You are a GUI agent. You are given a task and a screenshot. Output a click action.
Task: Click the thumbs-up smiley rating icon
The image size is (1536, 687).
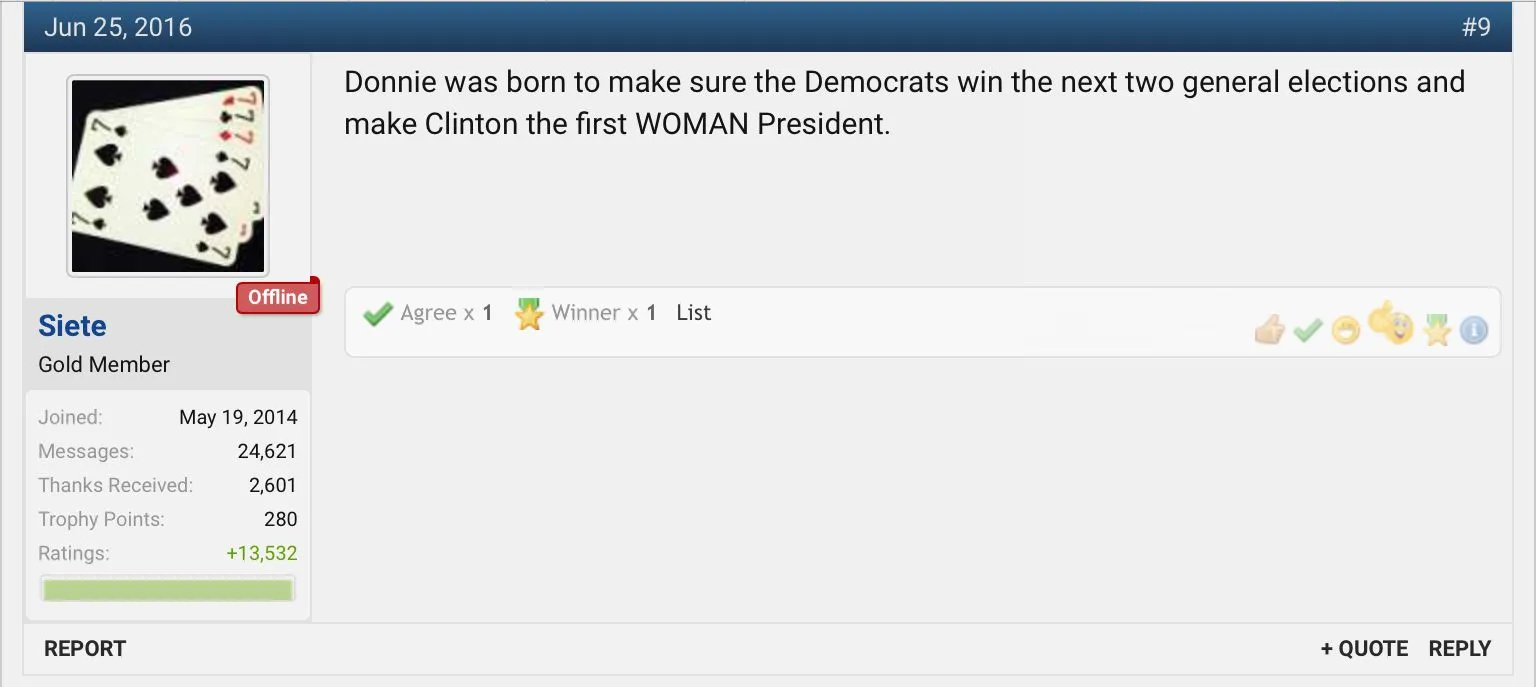1390,322
